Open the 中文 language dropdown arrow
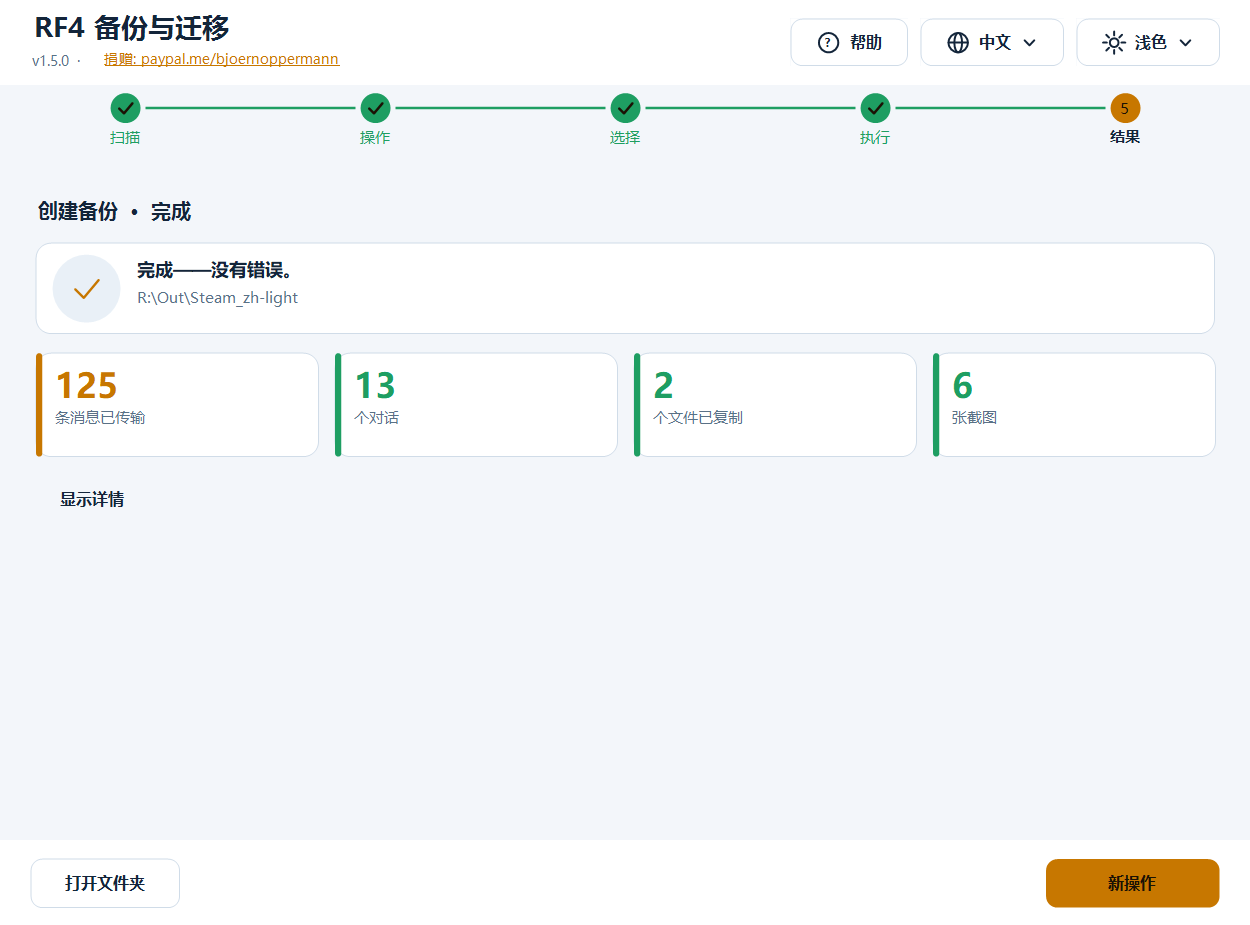 pyautogui.click(x=1030, y=42)
